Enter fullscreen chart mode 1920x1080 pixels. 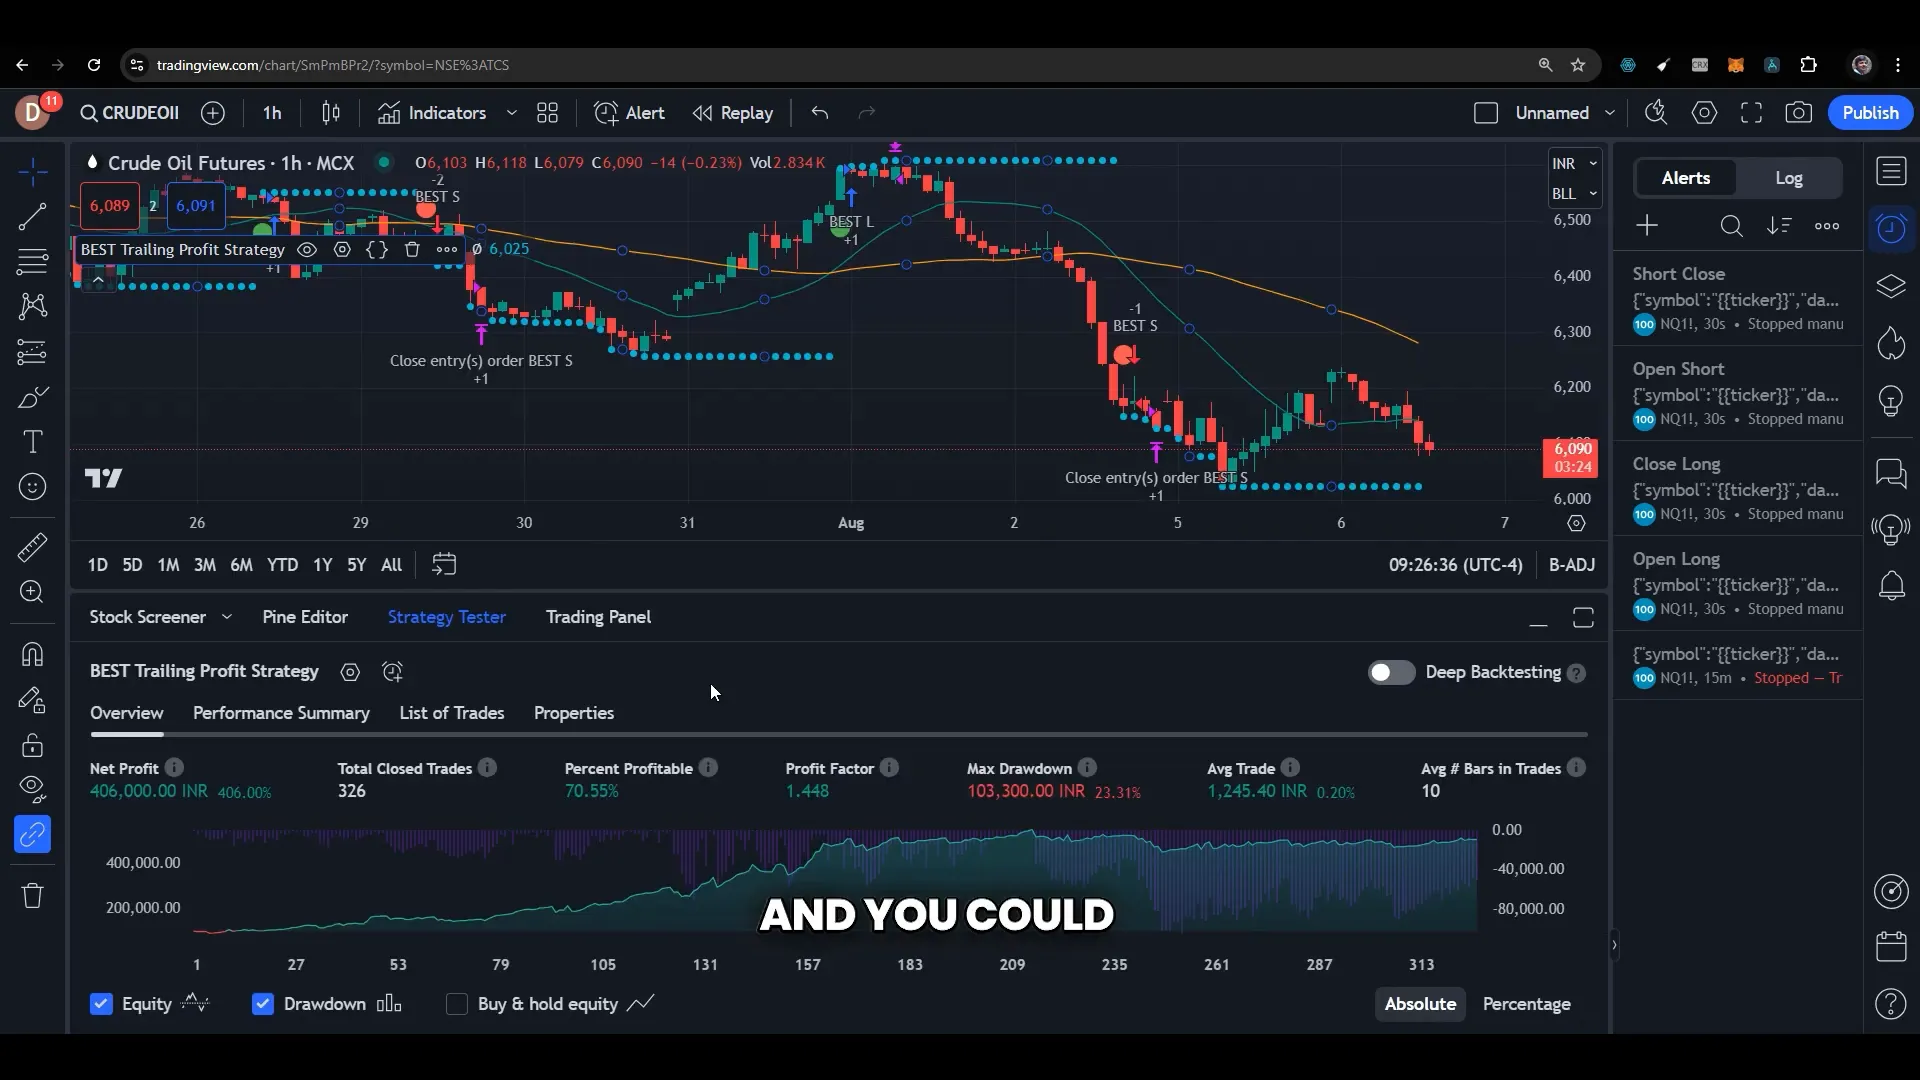[x=1751, y=113]
